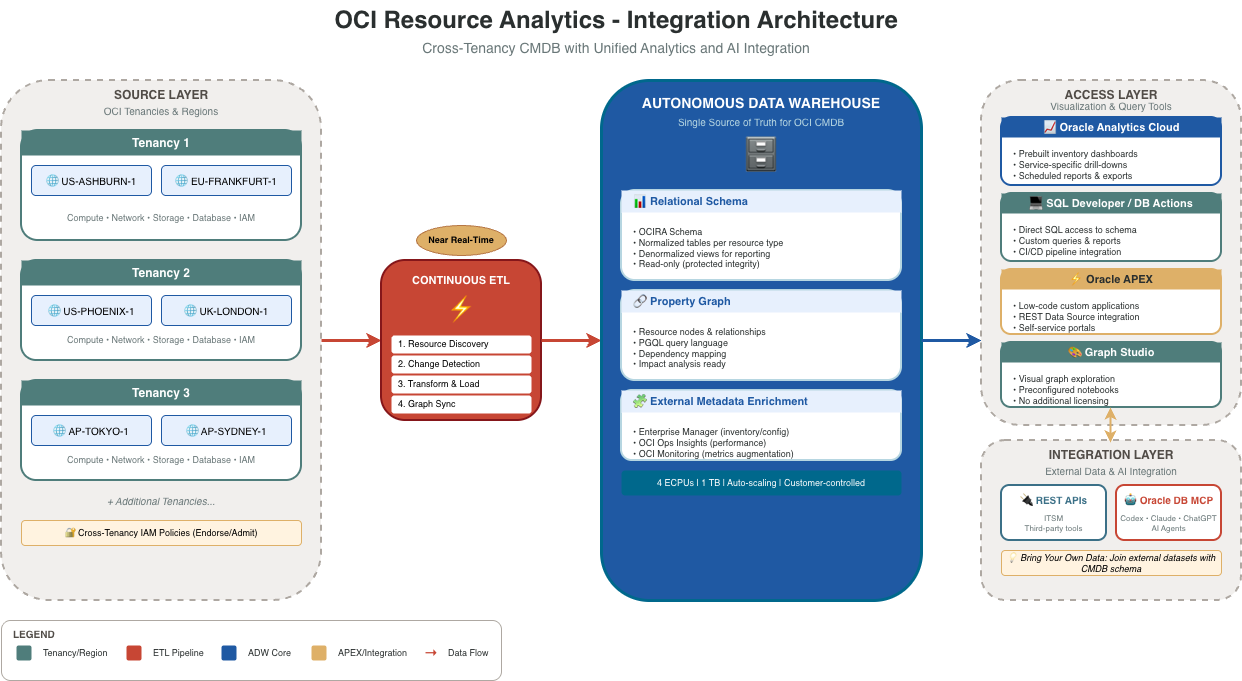Select the robot icon for Oracle DB MCP
The width and height of the screenshot is (1242, 681).
pyautogui.click(x=1133, y=500)
